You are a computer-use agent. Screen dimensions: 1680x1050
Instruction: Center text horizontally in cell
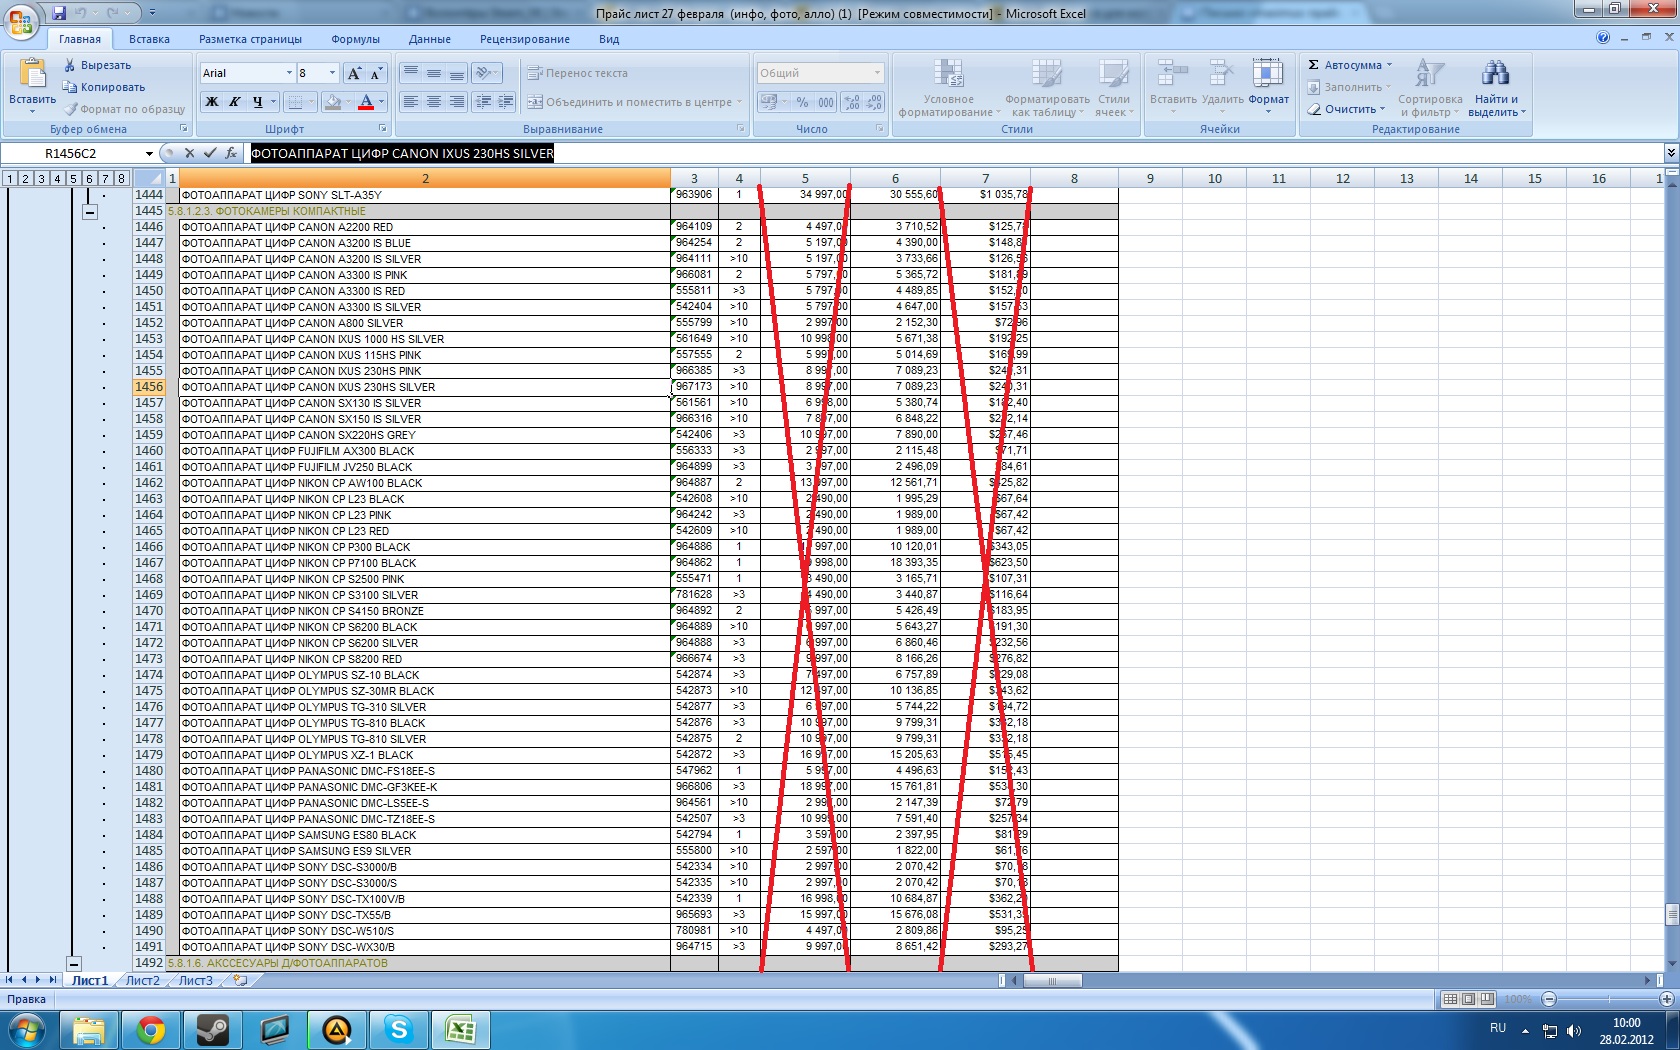(x=433, y=102)
